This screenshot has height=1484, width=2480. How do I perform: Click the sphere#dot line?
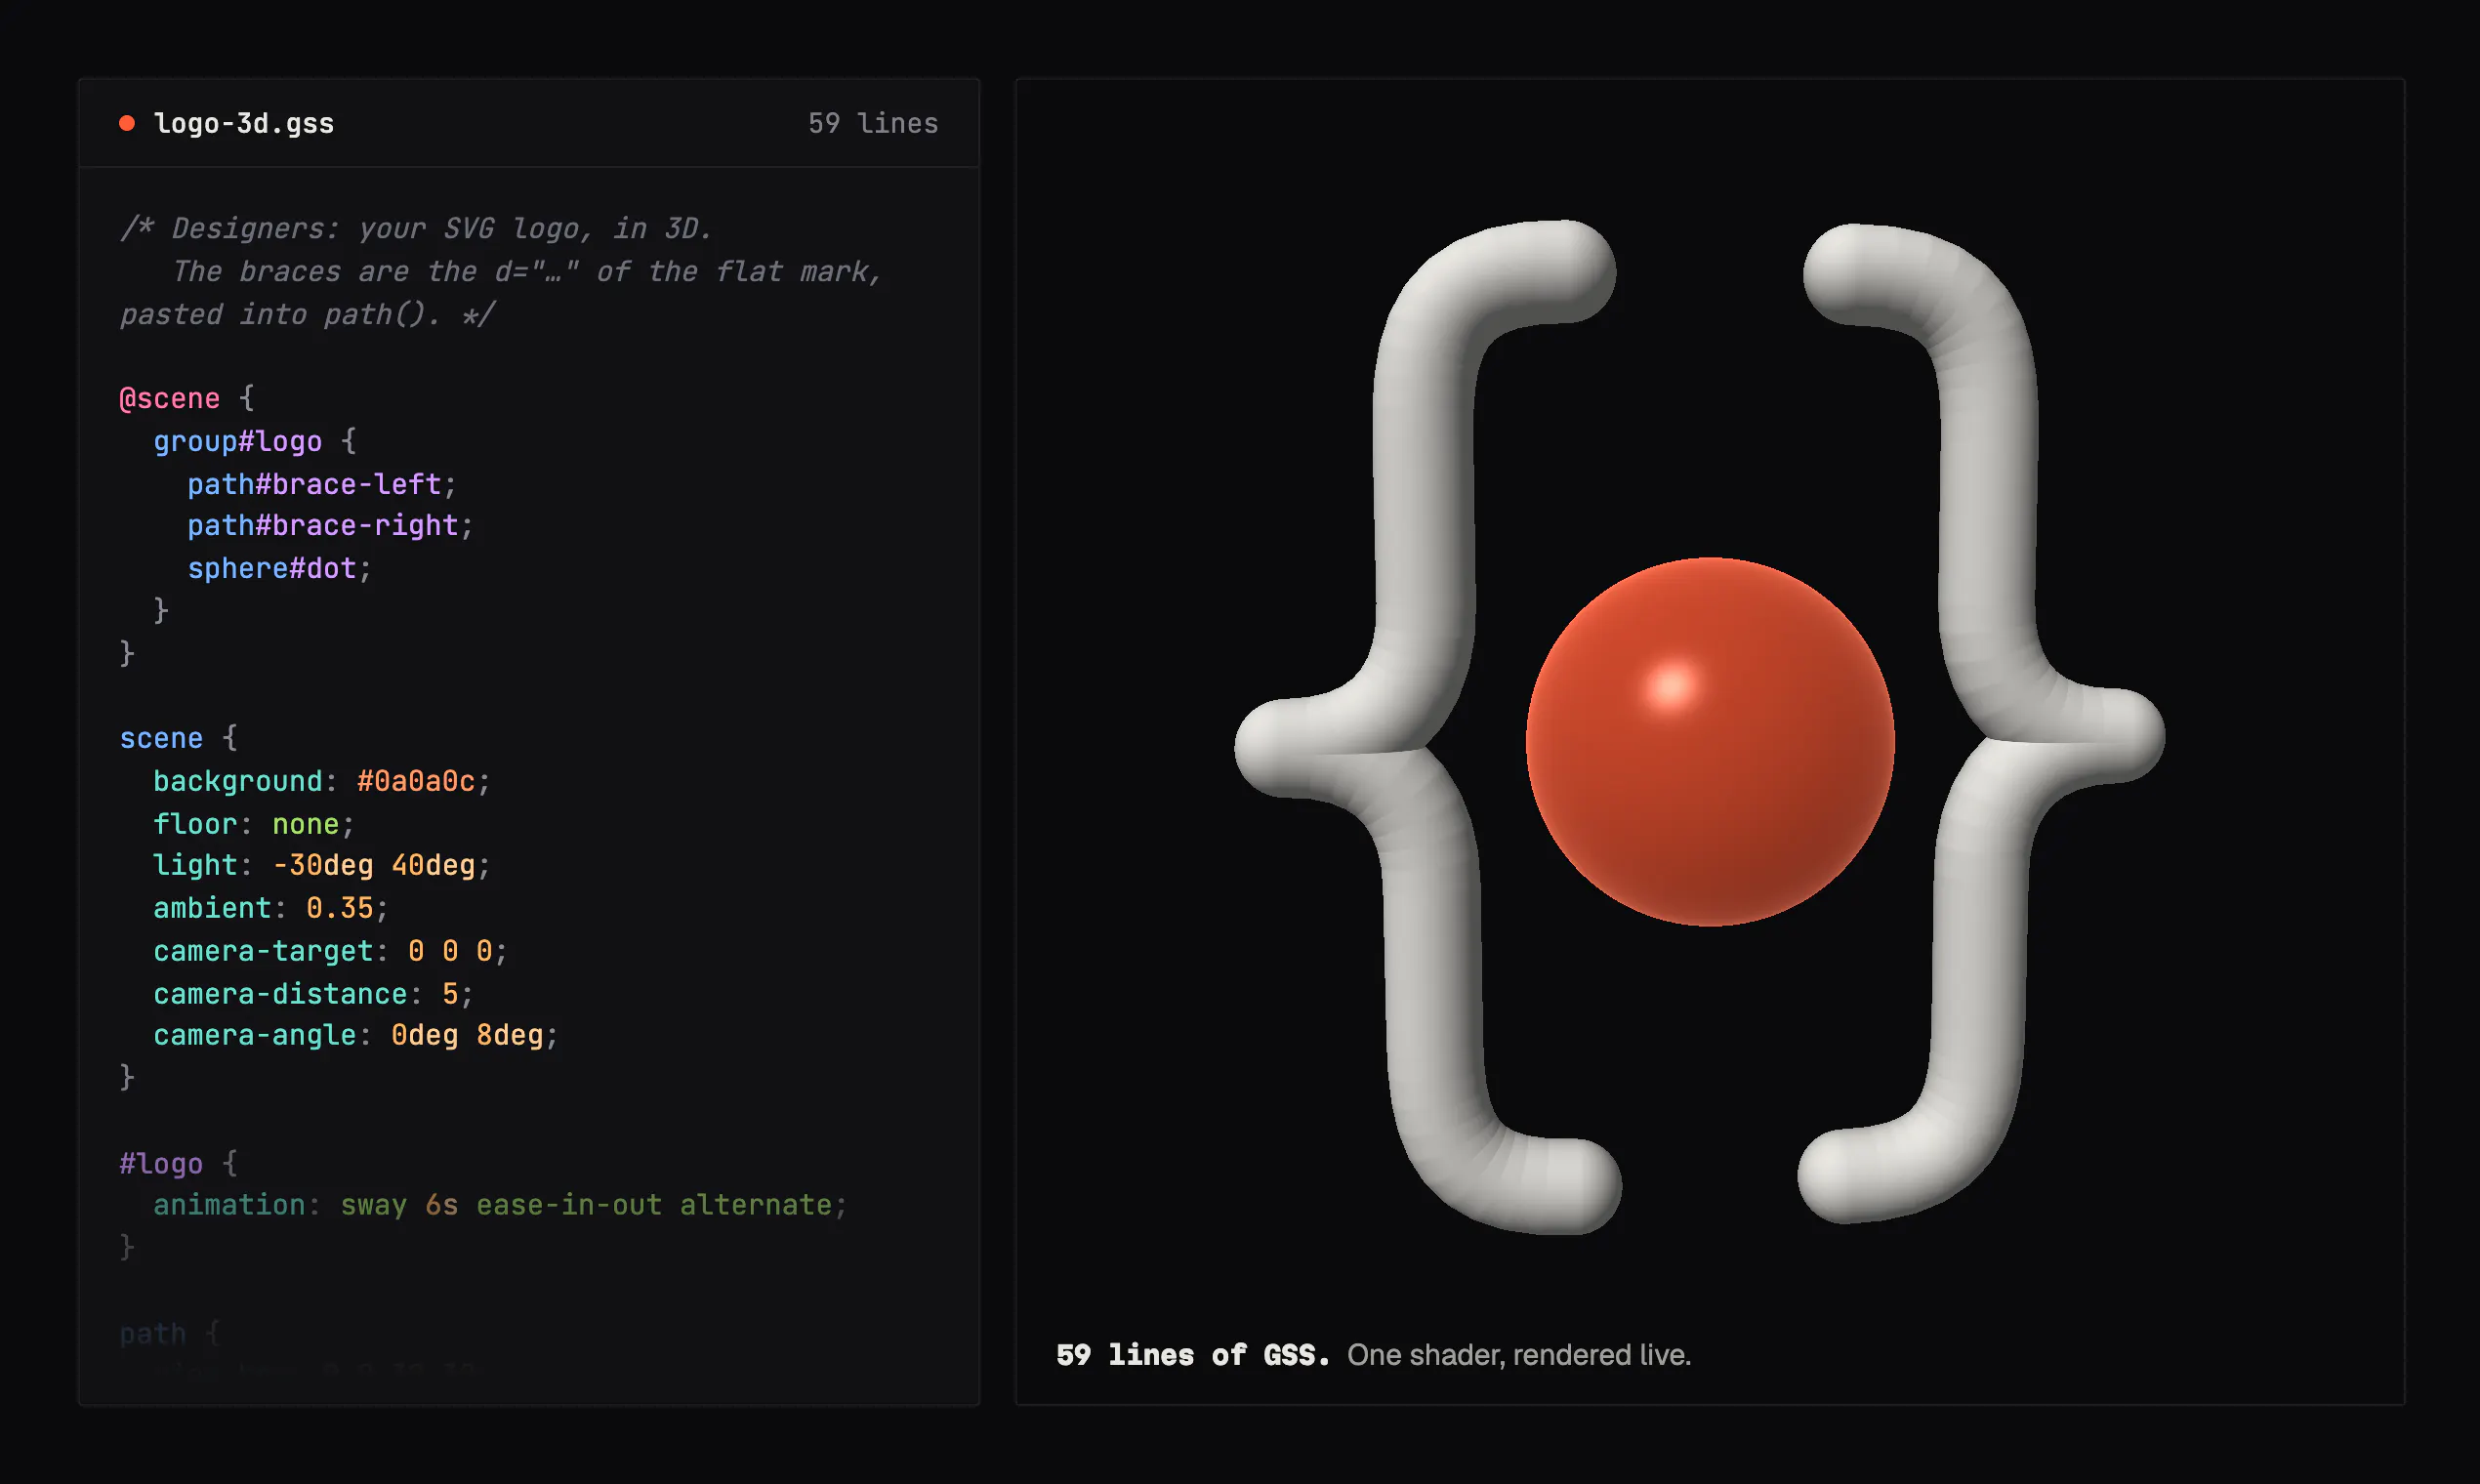click(x=280, y=568)
